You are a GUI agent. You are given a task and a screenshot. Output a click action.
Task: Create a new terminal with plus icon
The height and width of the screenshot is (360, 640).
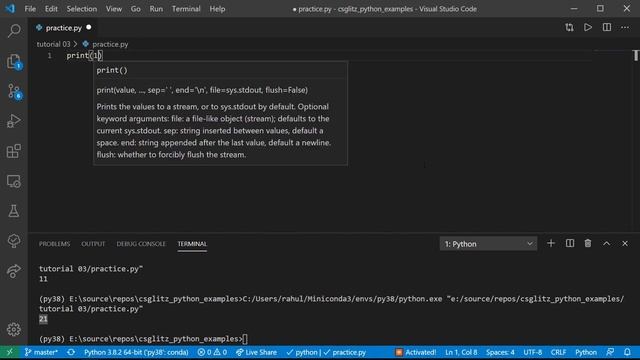[551, 243]
